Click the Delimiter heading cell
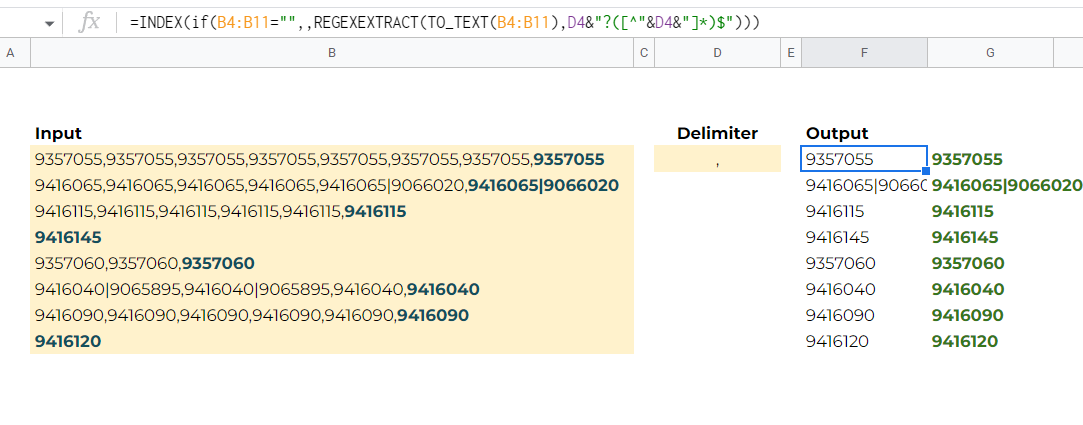This screenshot has height=425, width=1083. (717, 133)
